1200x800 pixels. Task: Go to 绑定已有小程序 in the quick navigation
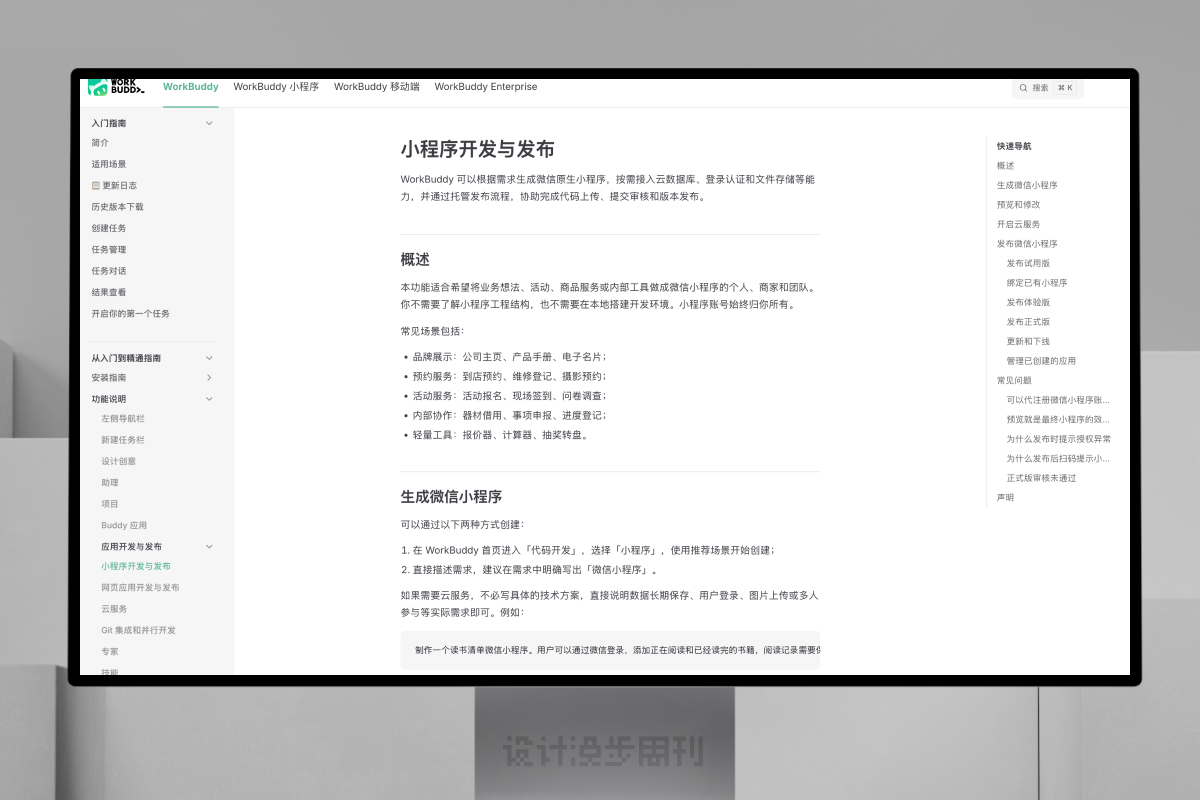pos(1037,283)
